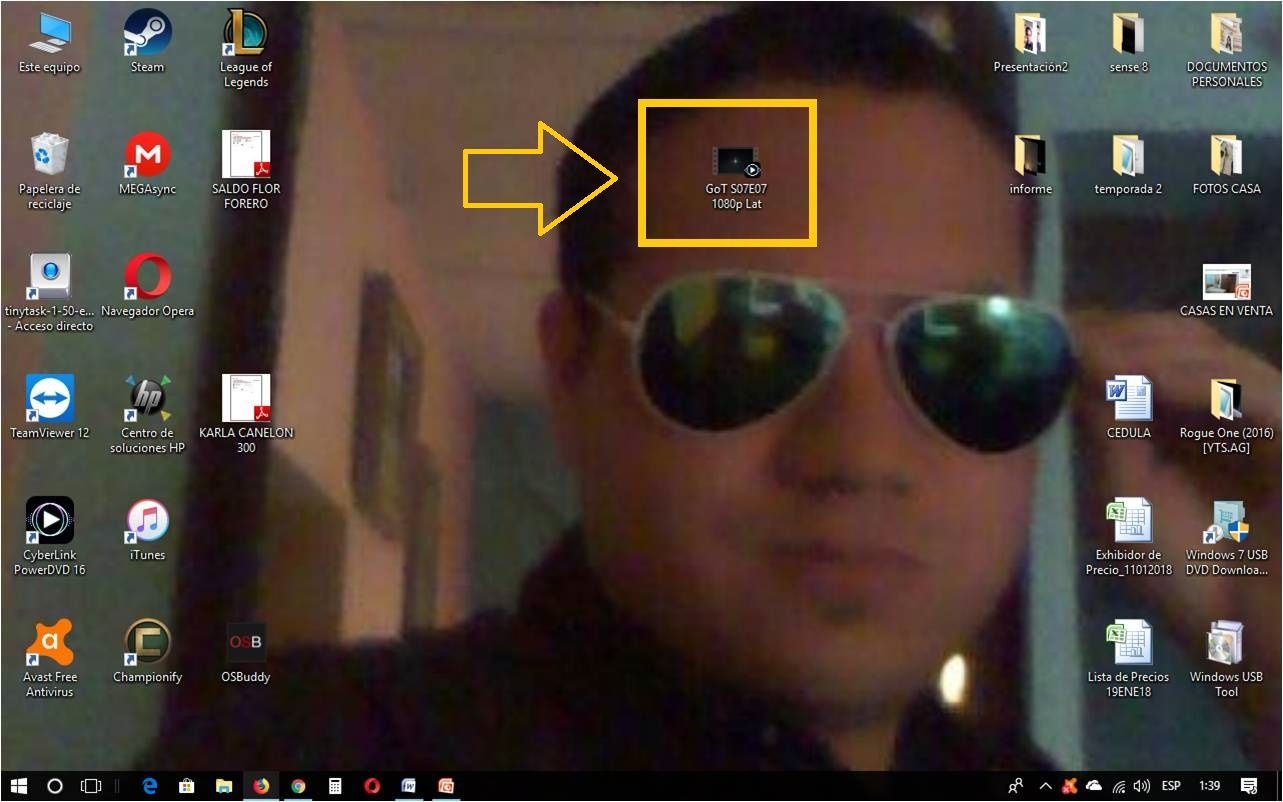1283x802 pixels.
Task: Open the People tray icon
Action: pos(1016,786)
